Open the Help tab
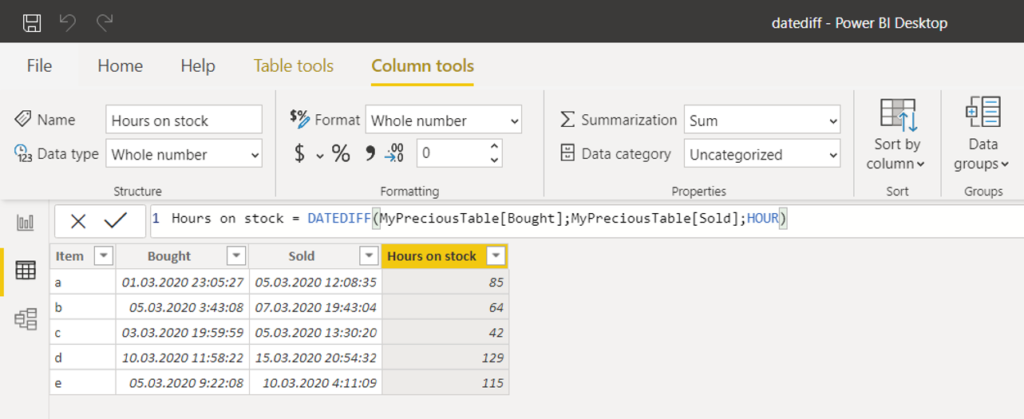The height and width of the screenshot is (419, 1024). coord(198,66)
